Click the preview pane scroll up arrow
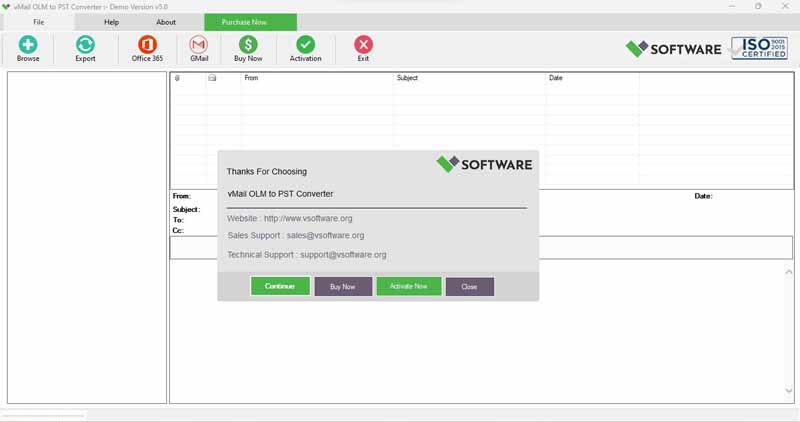This screenshot has height=422, width=800. [x=788, y=272]
